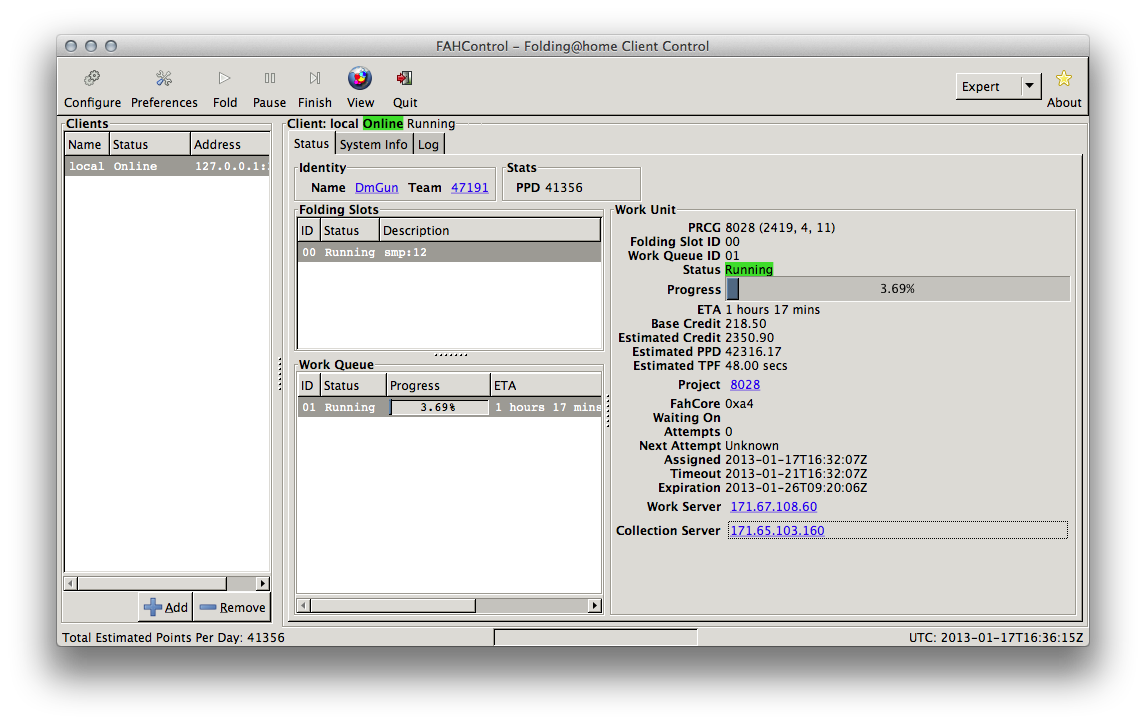Screen dimensions: 1146x725
Task: Open About via the star icon
Action: [1063, 79]
